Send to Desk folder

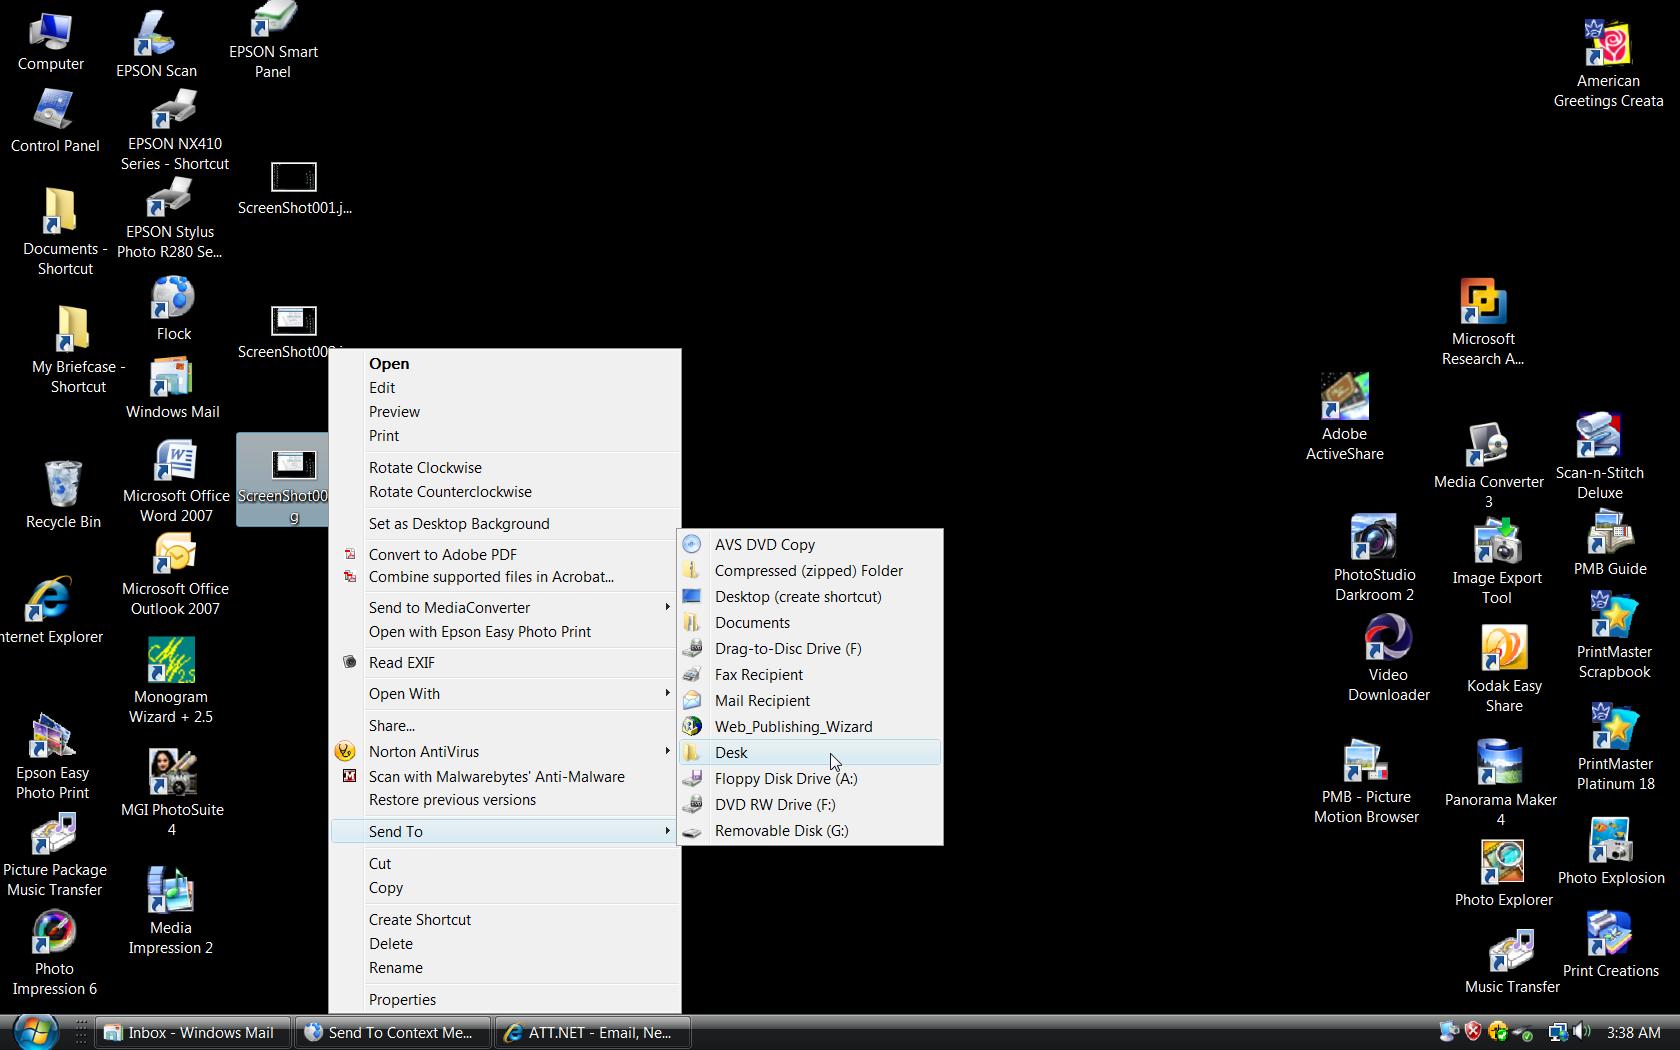tap(810, 752)
